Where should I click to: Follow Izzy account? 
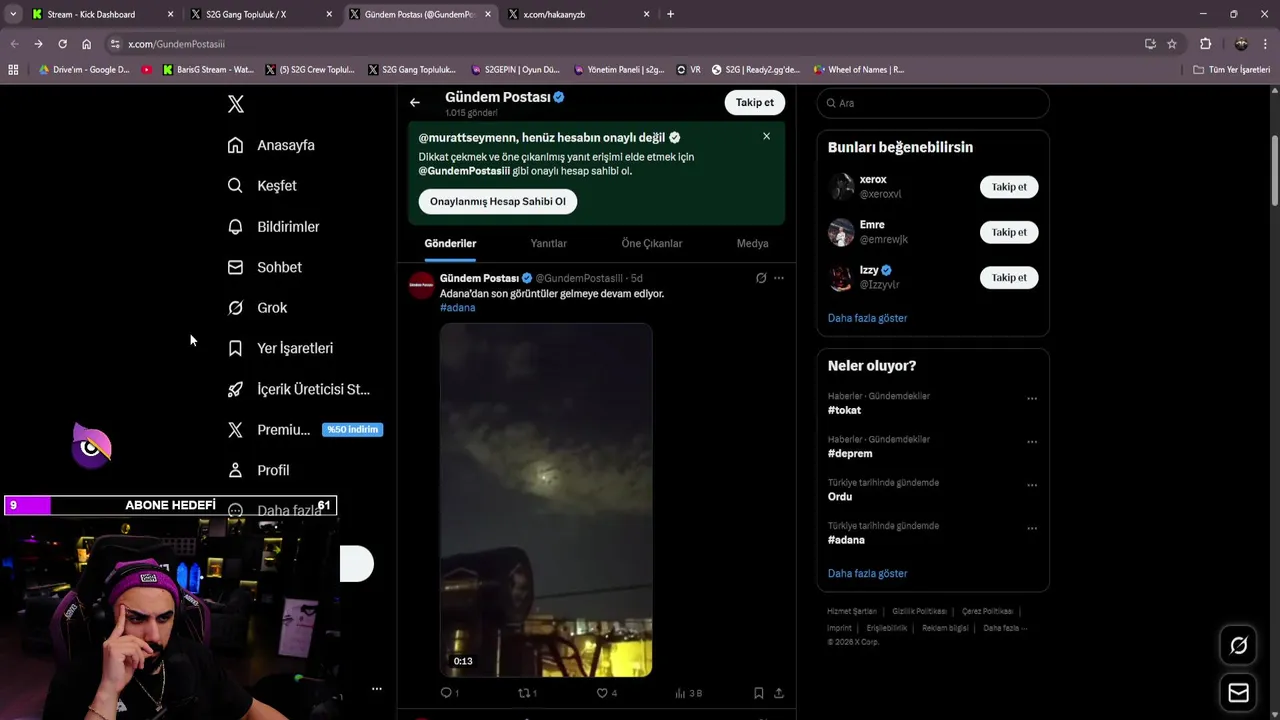[x=1009, y=278]
